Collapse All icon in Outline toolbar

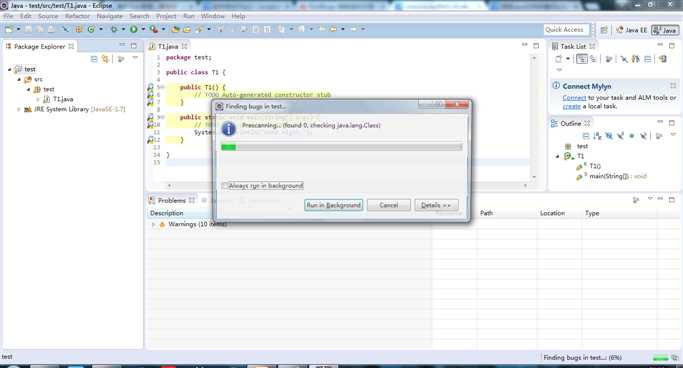pos(586,136)
